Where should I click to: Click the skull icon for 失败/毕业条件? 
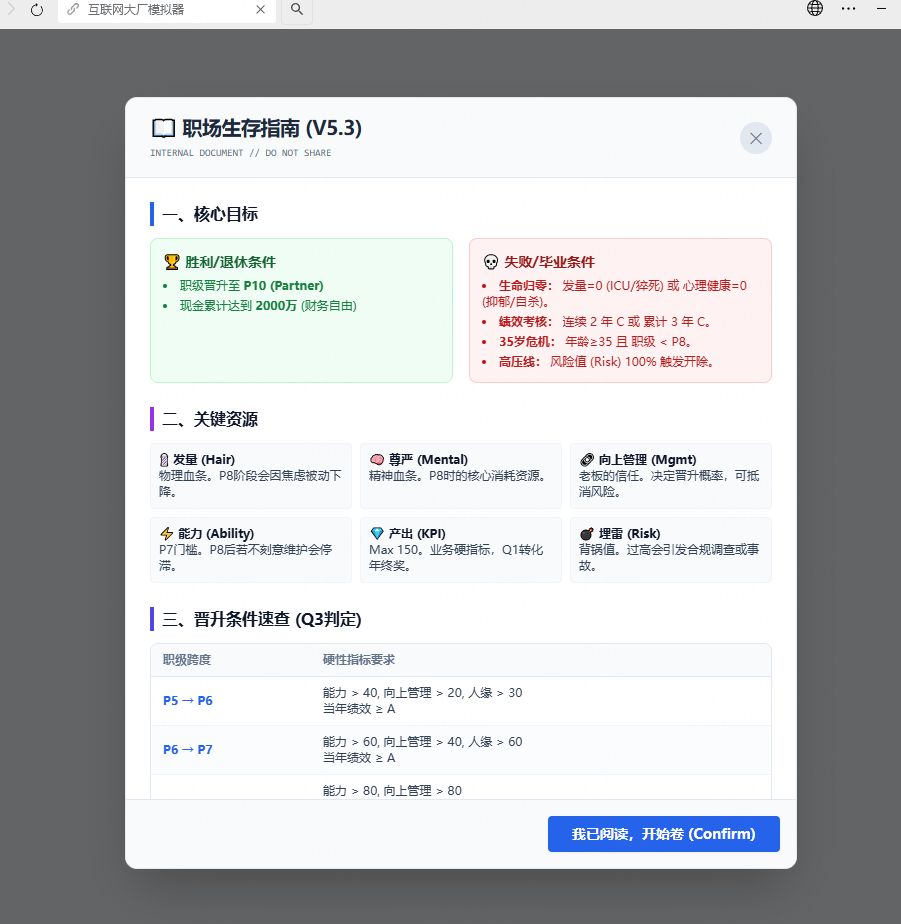490,262
